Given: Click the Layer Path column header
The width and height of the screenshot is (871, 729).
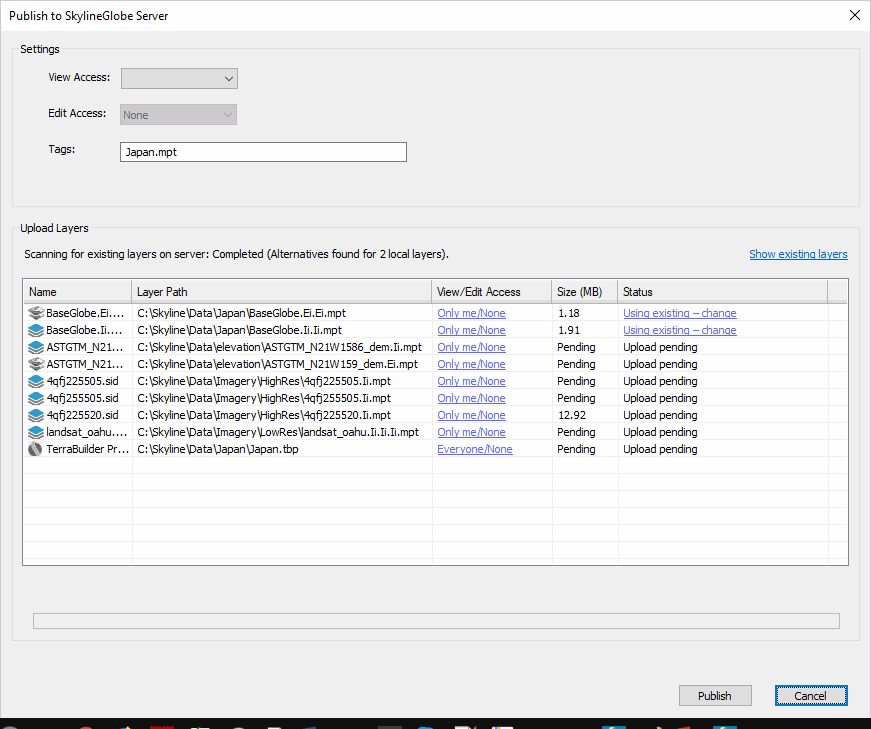Looking at the screenshot, I should (x=281, y=292).
